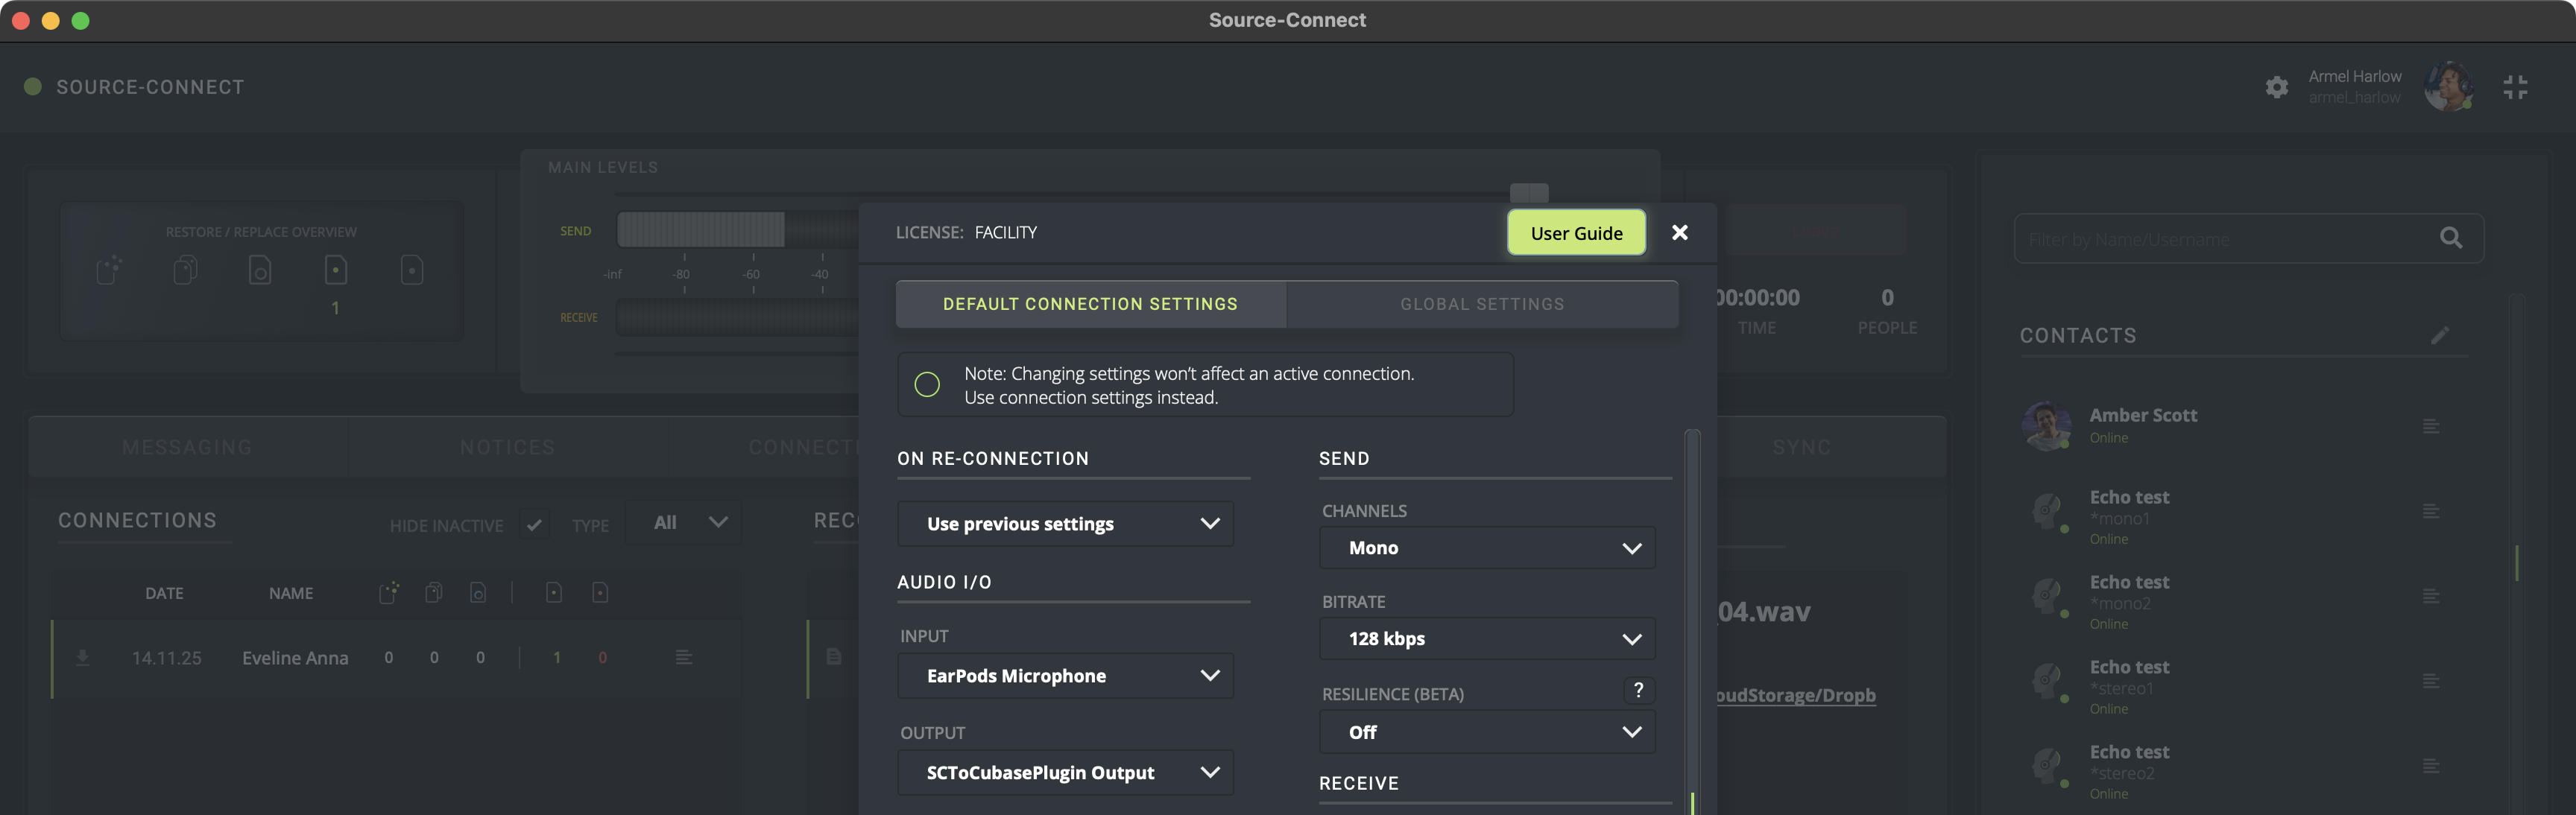Click the contacts filter input field

point(2220,239)
